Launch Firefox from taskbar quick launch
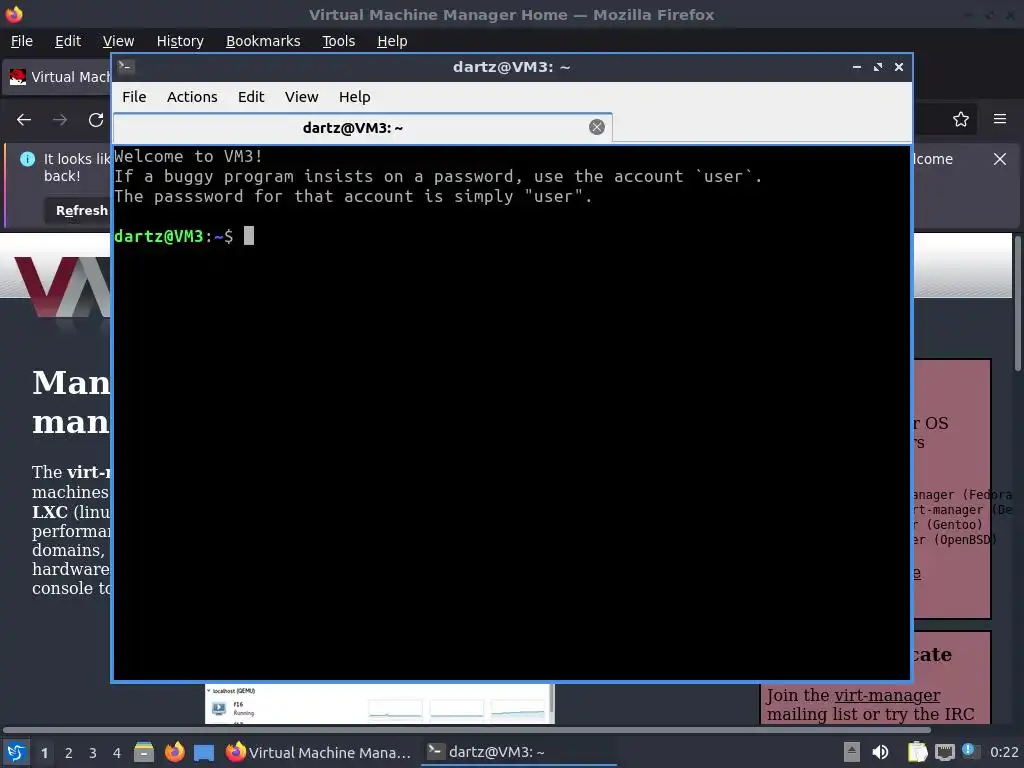The height and width of the screenshot is (768, 1024). [x=174, y=752]
